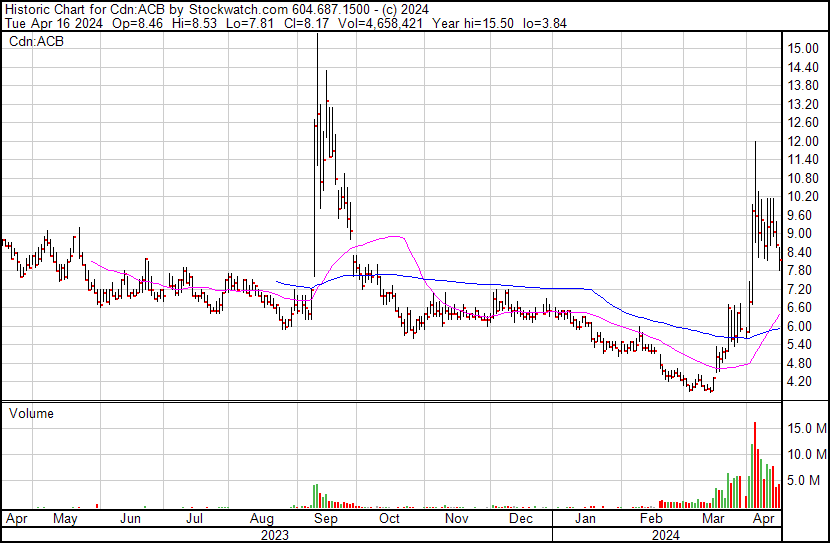Viewport: 830px width, 543px height.
Task: Click the 'Hi=8.53' high price value
Action: [194, 23]
